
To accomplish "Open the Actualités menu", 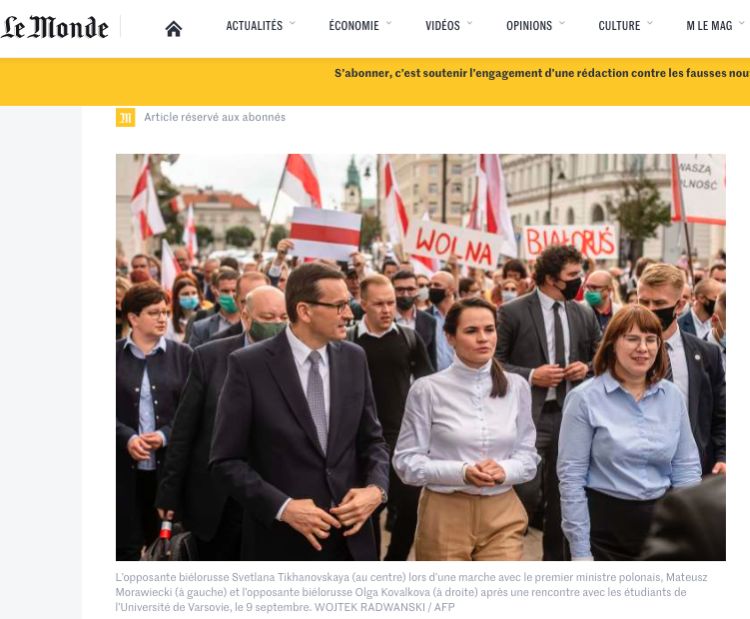I will [x=254, y=26].
